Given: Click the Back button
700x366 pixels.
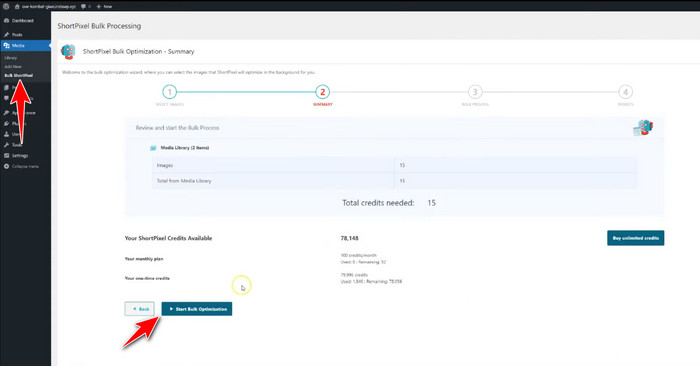Looking at the screenshot, I should click(x=140, y=309).
